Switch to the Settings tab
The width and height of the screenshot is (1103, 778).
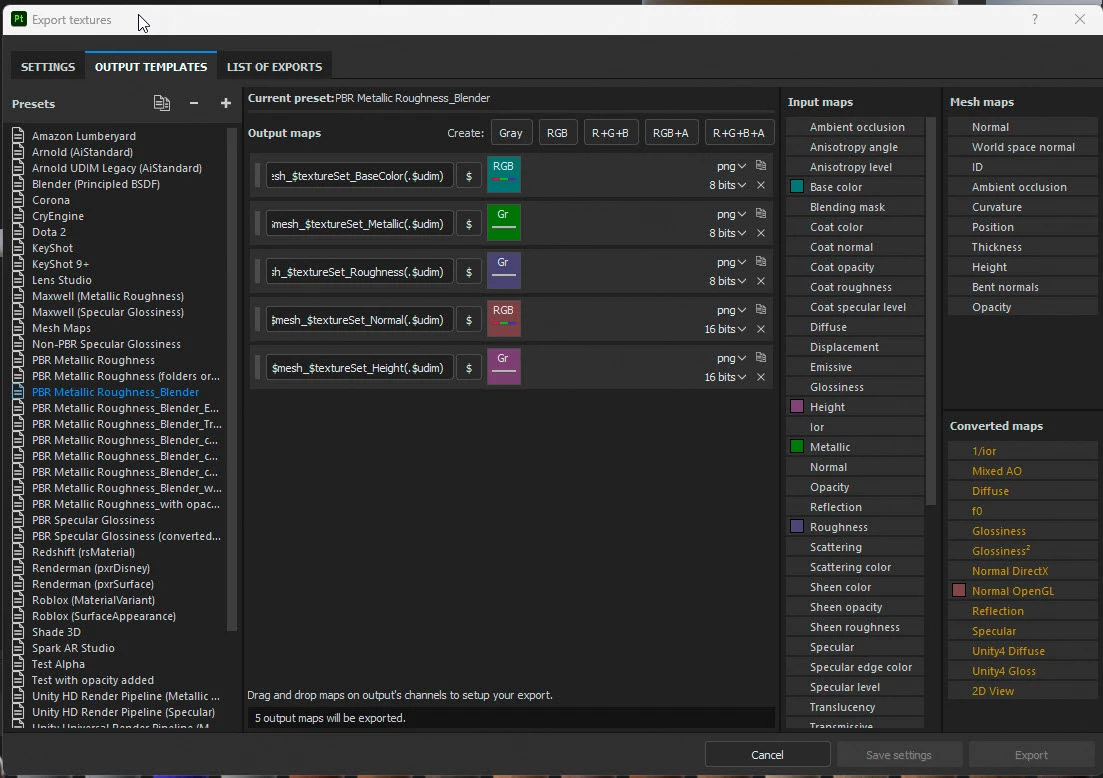tap(48, 67)
